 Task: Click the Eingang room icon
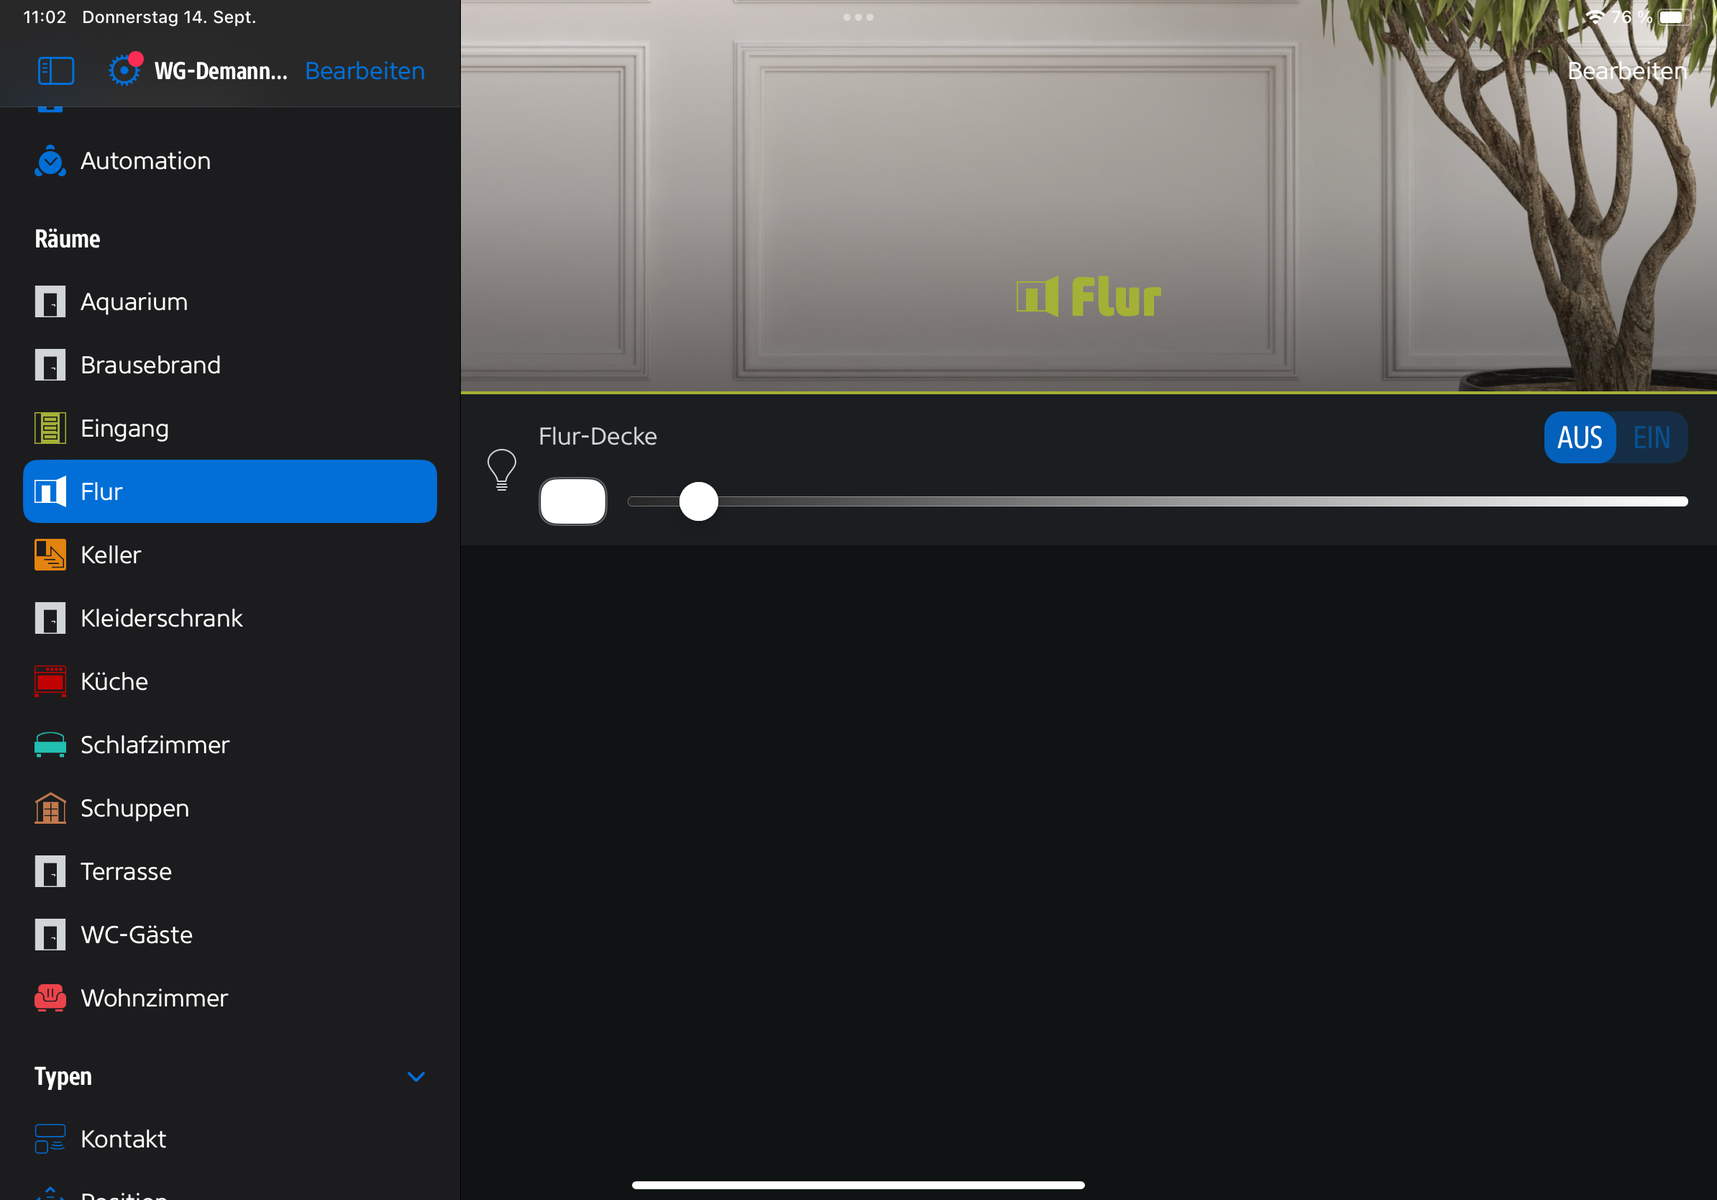(x=50, y=428)
